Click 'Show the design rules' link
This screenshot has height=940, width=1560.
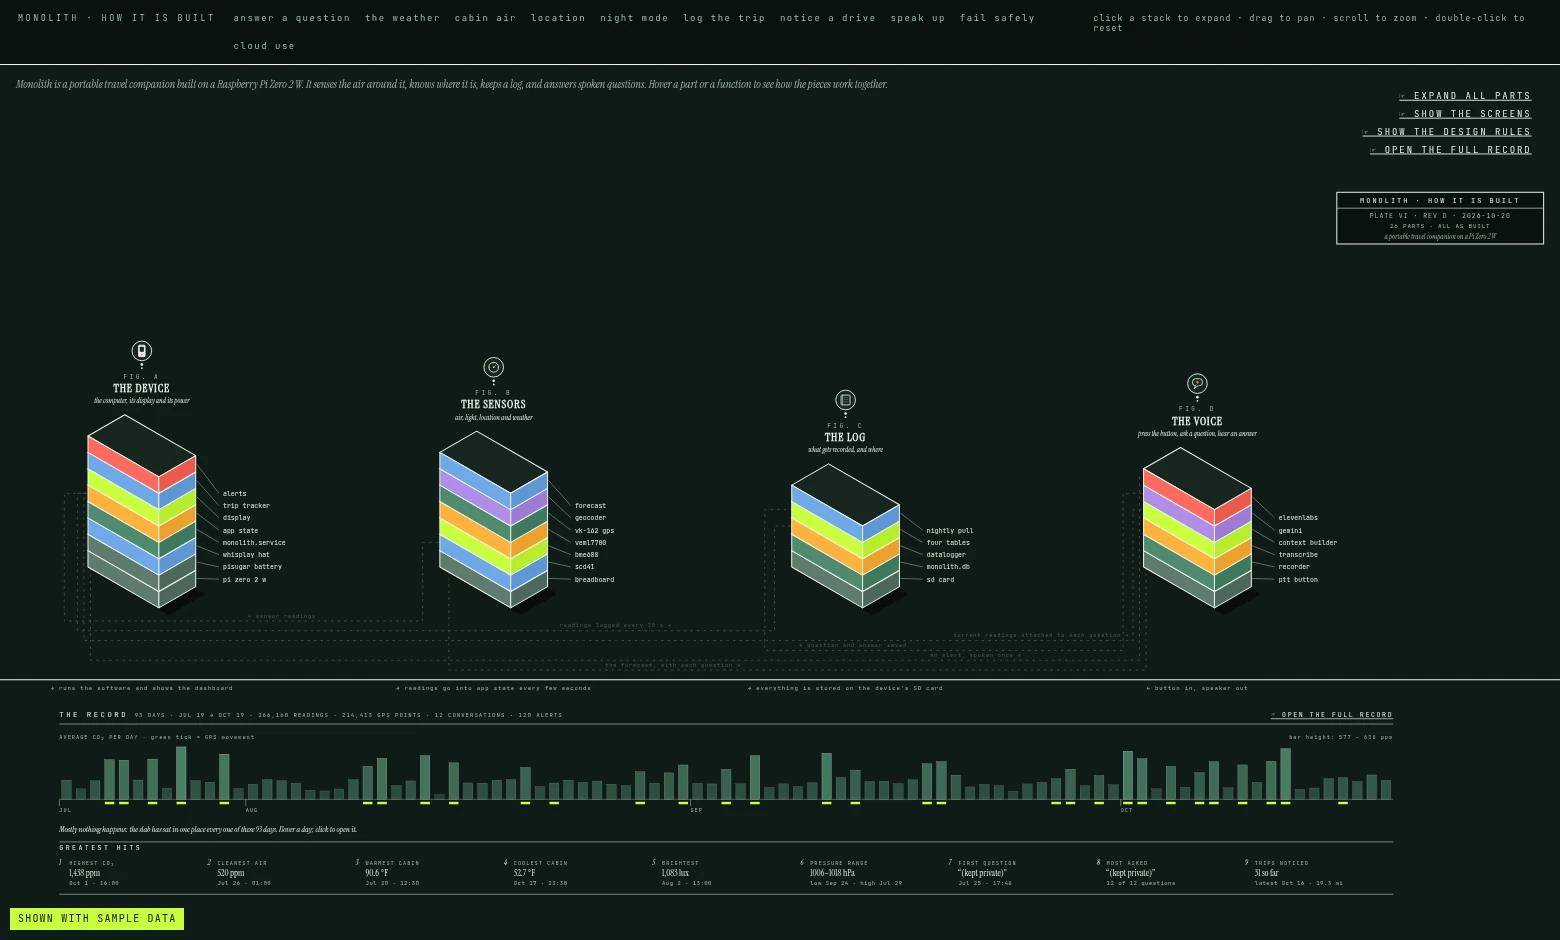point(1447,132)
